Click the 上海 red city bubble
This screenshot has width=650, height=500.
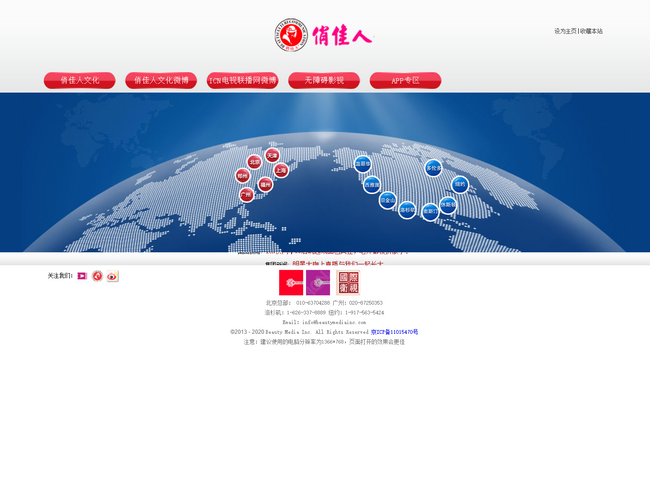[281, 171]
